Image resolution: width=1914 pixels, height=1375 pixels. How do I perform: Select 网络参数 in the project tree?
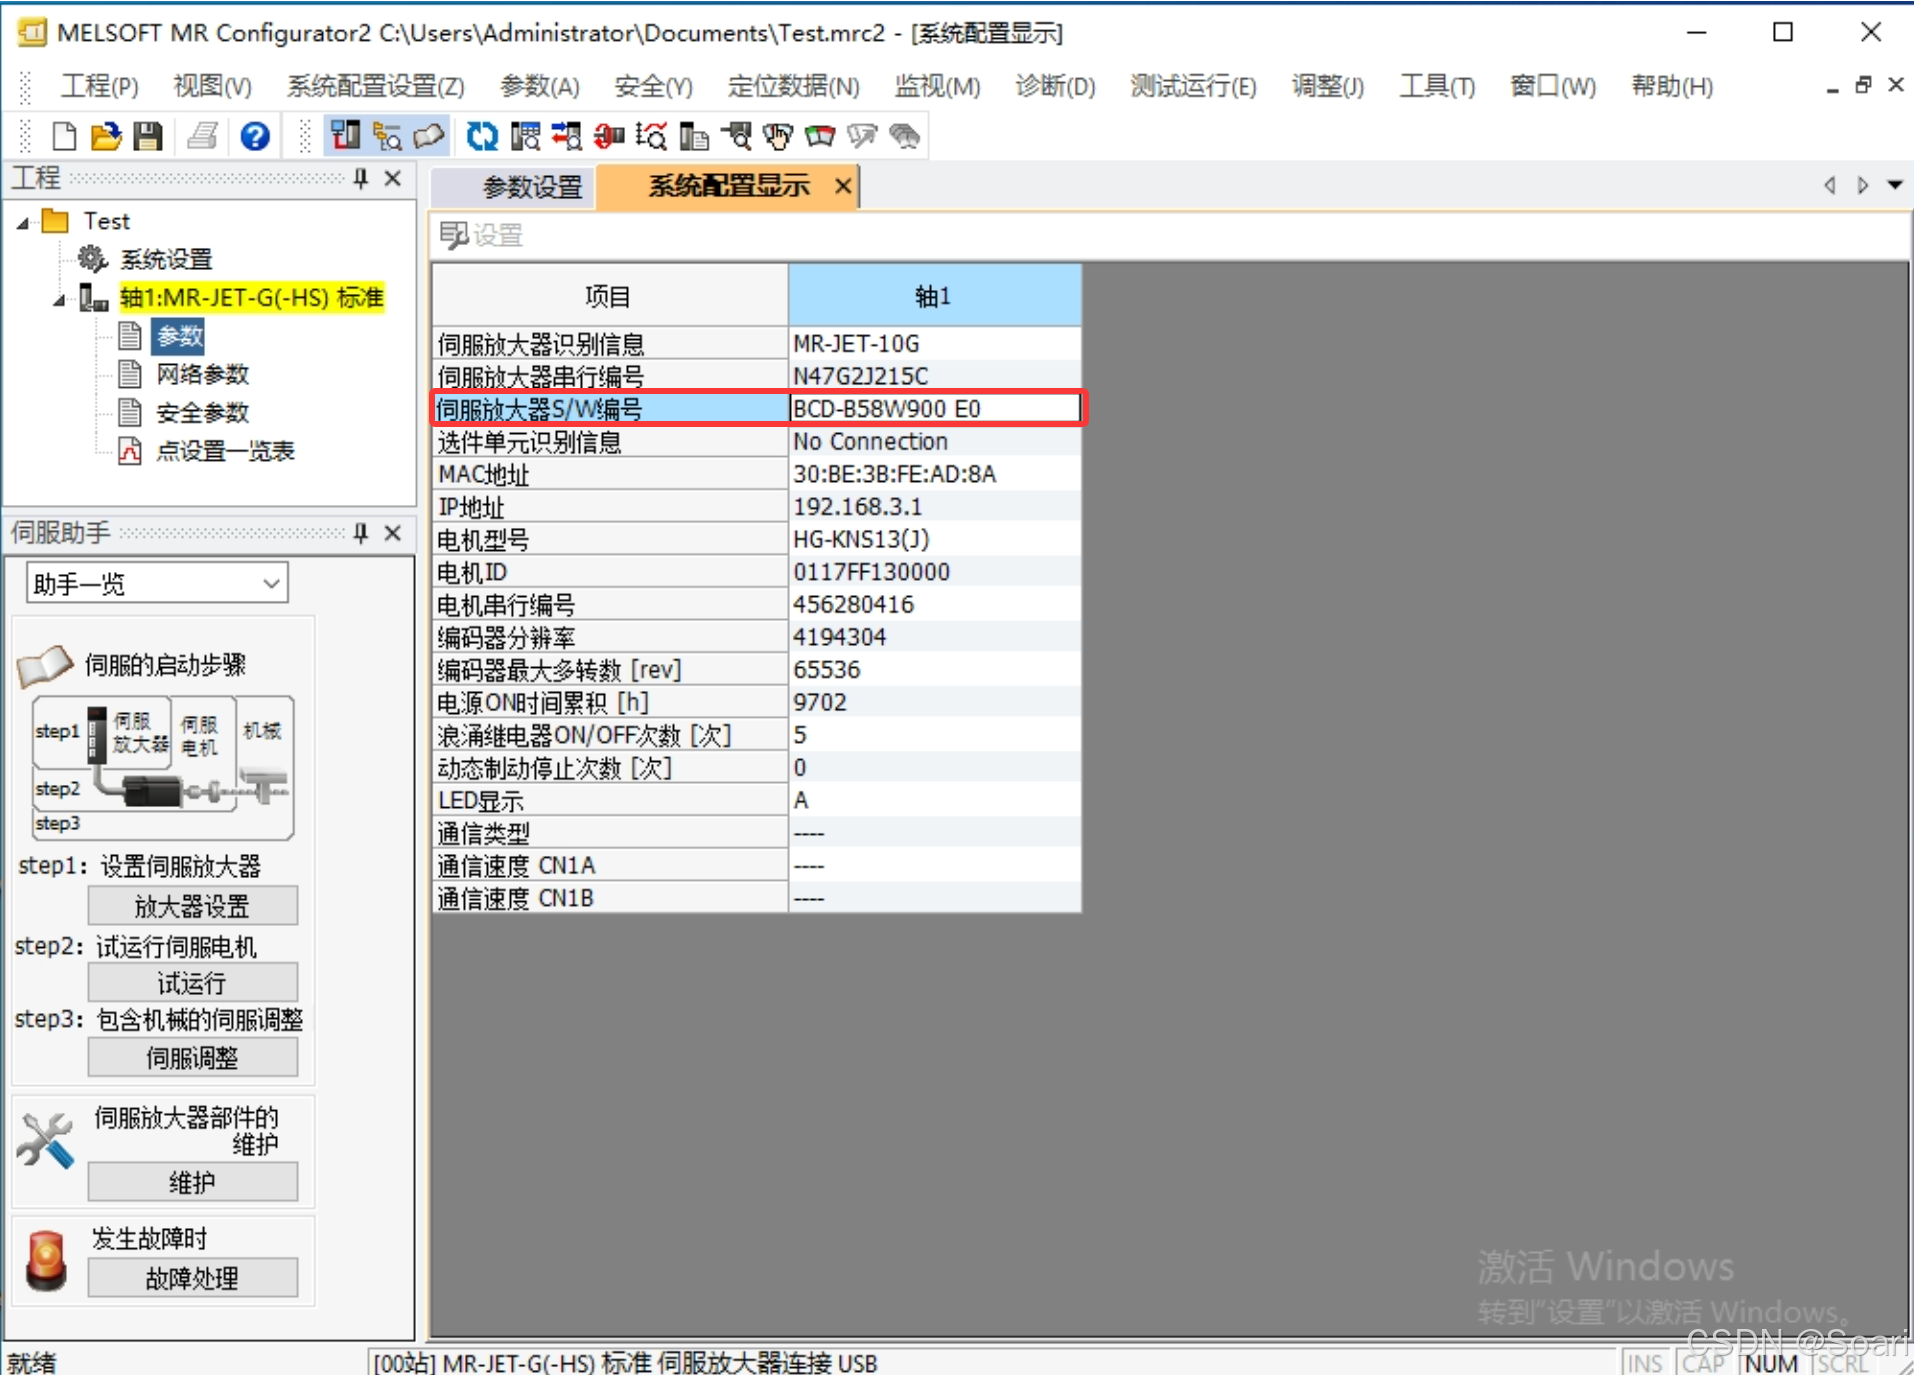tap(202, 374)
